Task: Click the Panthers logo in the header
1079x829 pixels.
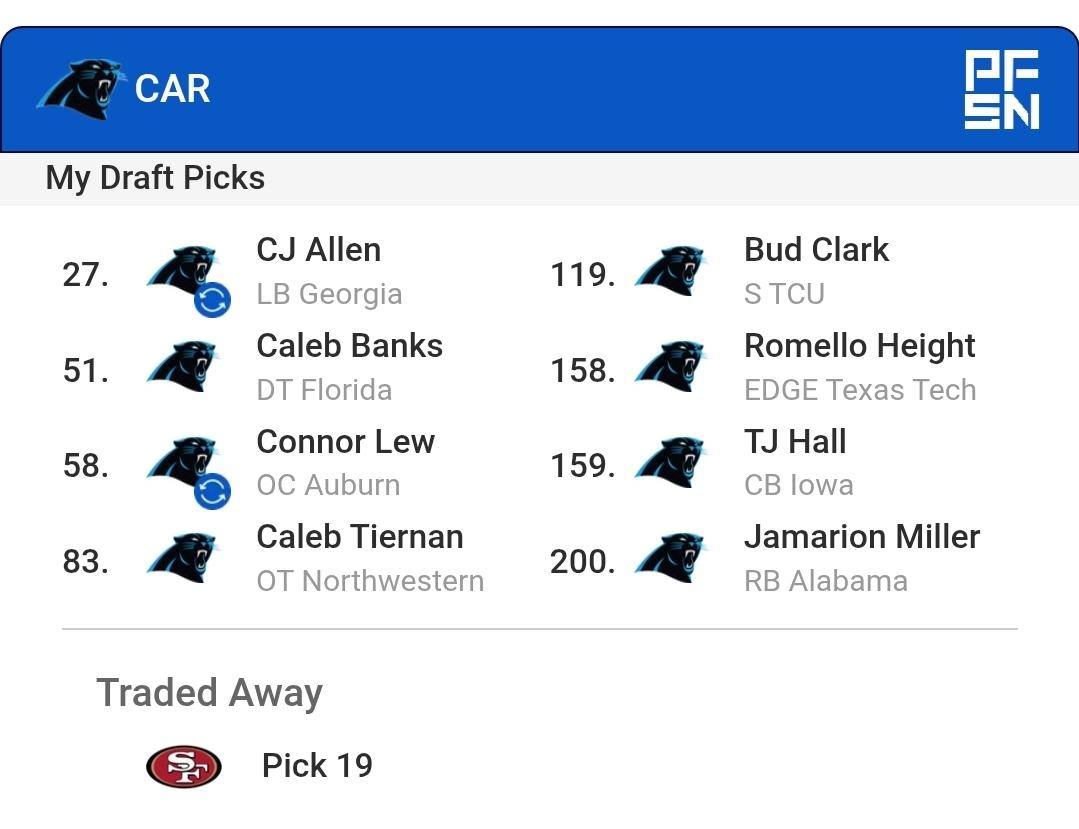Action: pos(81,89)
